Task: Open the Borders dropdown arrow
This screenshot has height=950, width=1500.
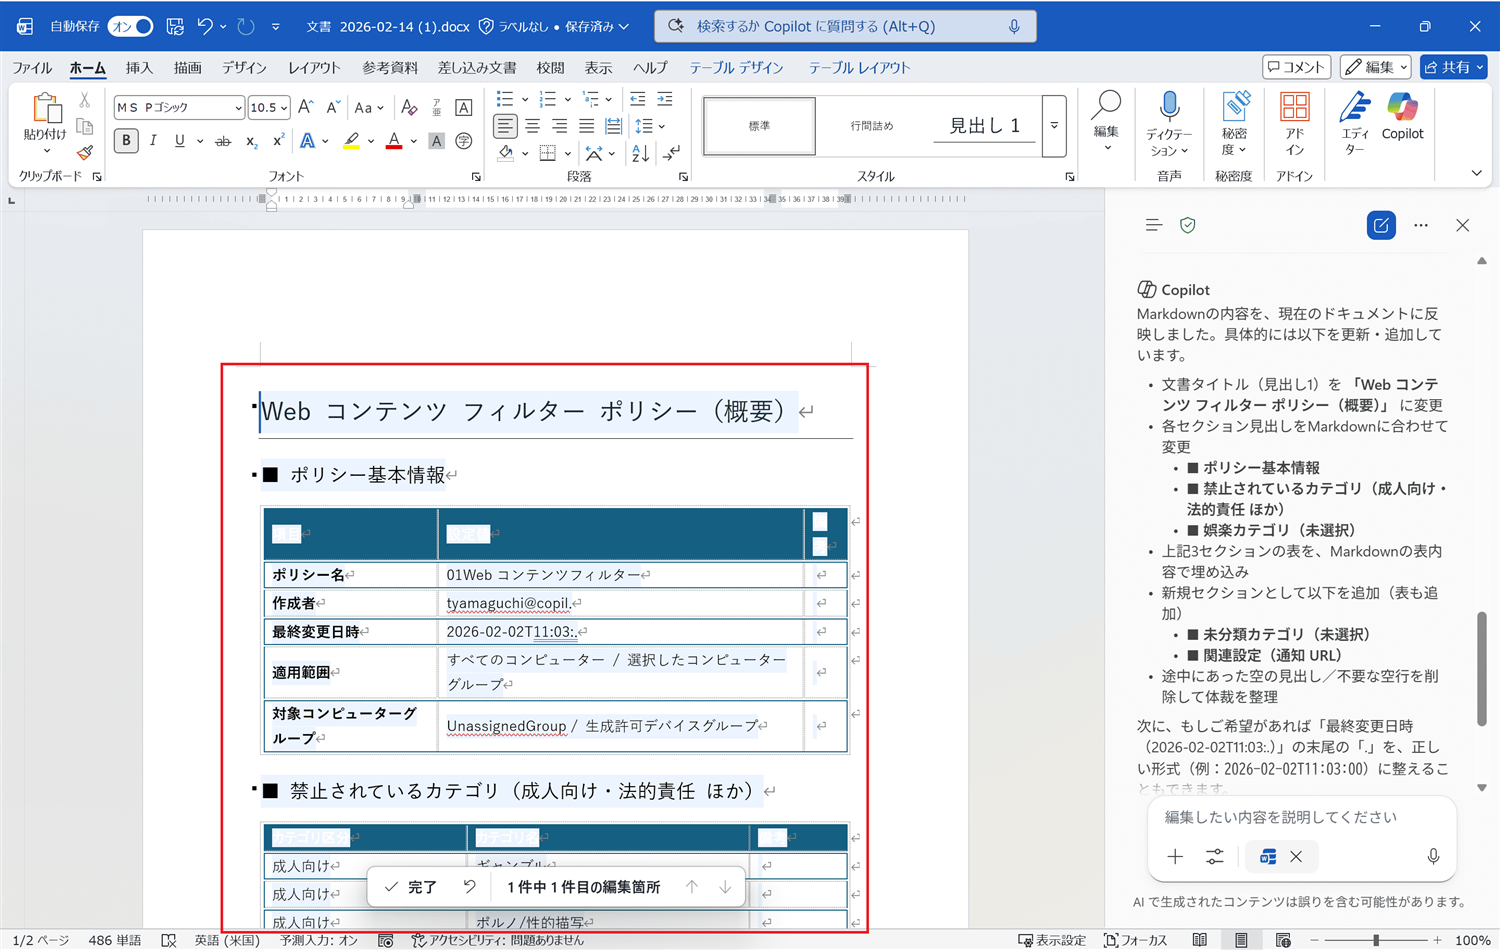Action: pos(567,153)
